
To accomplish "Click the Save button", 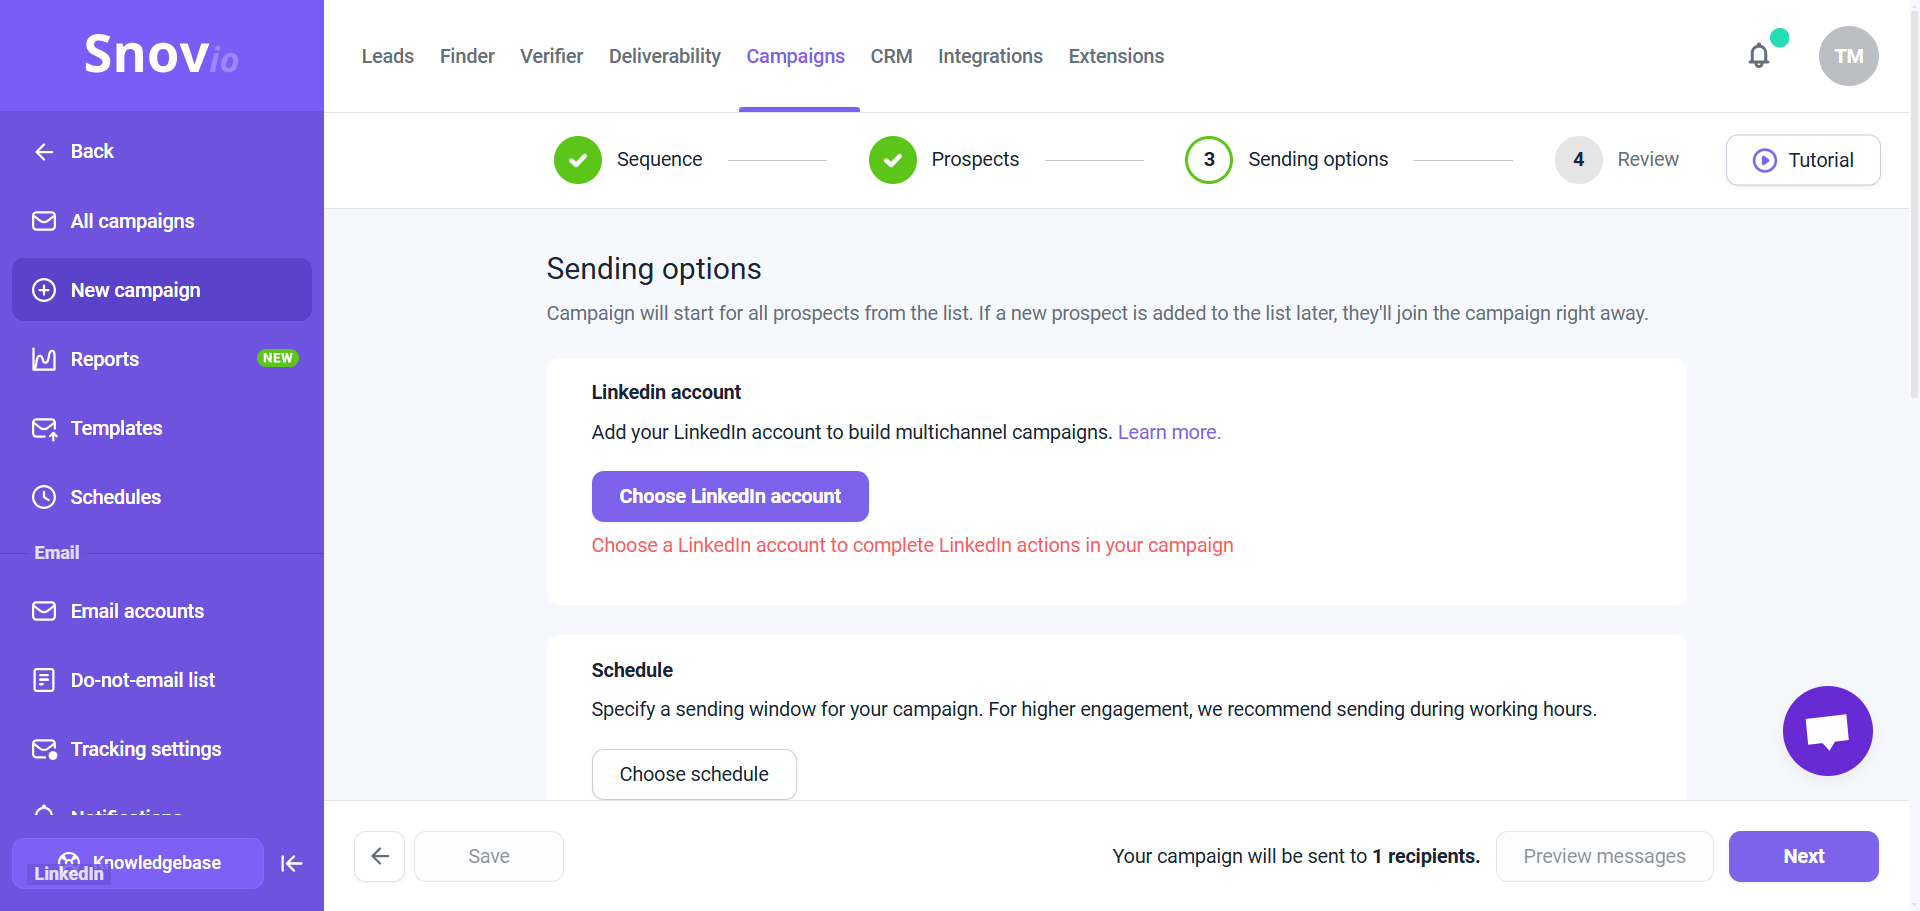I will tap(489, 856).
